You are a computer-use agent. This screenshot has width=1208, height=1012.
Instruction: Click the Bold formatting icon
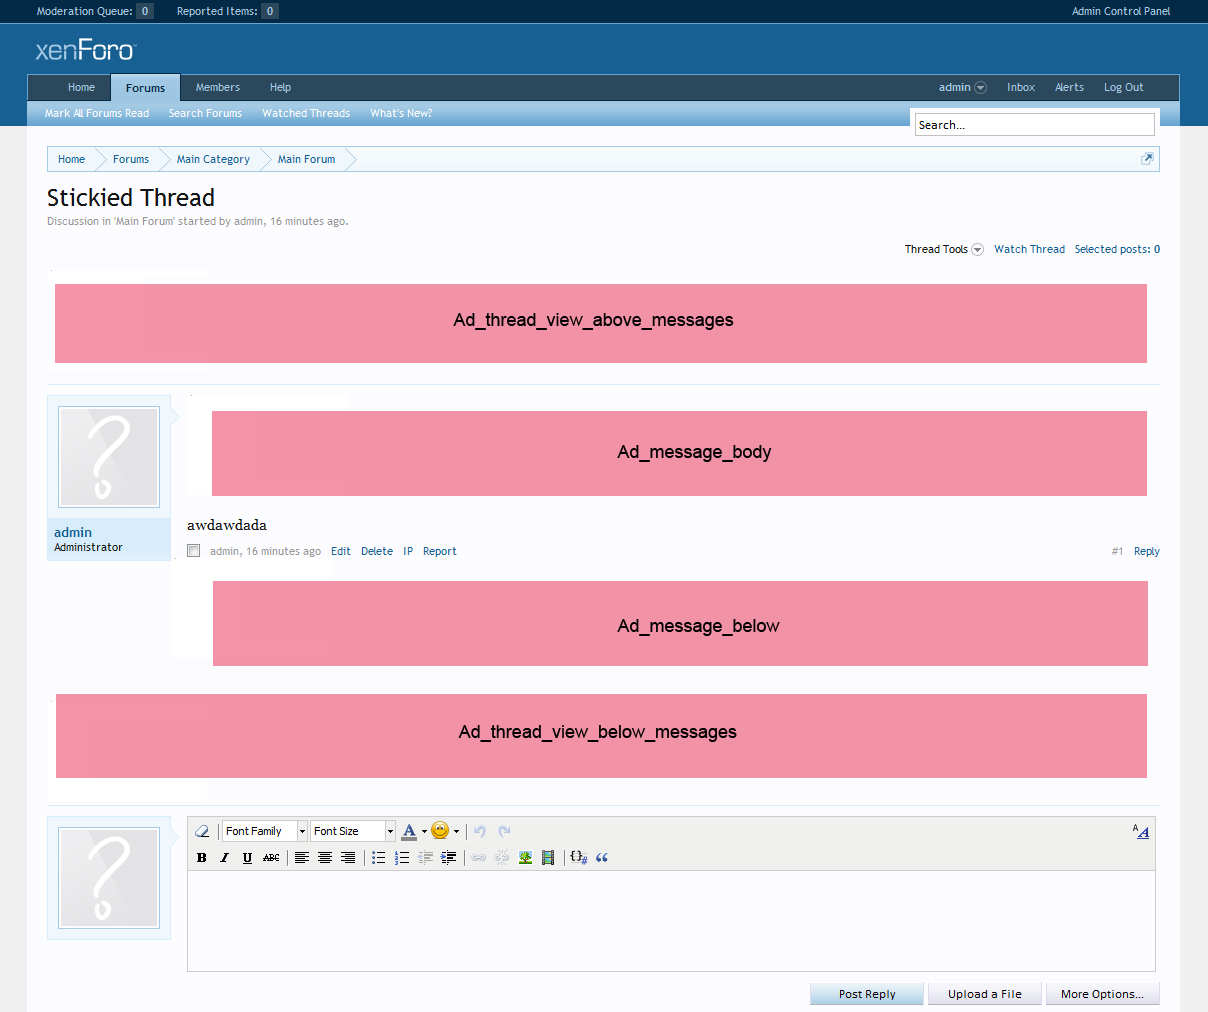coord(202,857)
